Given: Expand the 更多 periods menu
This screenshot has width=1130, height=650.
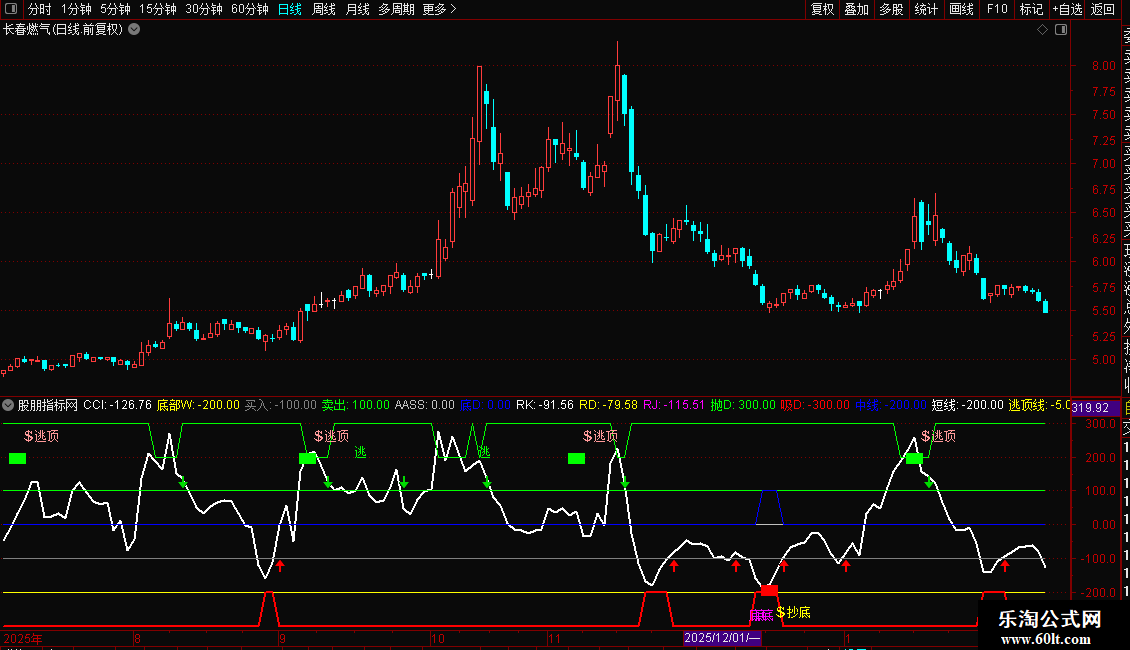Looking at the screenshot, I should click(x=440, y=9).
